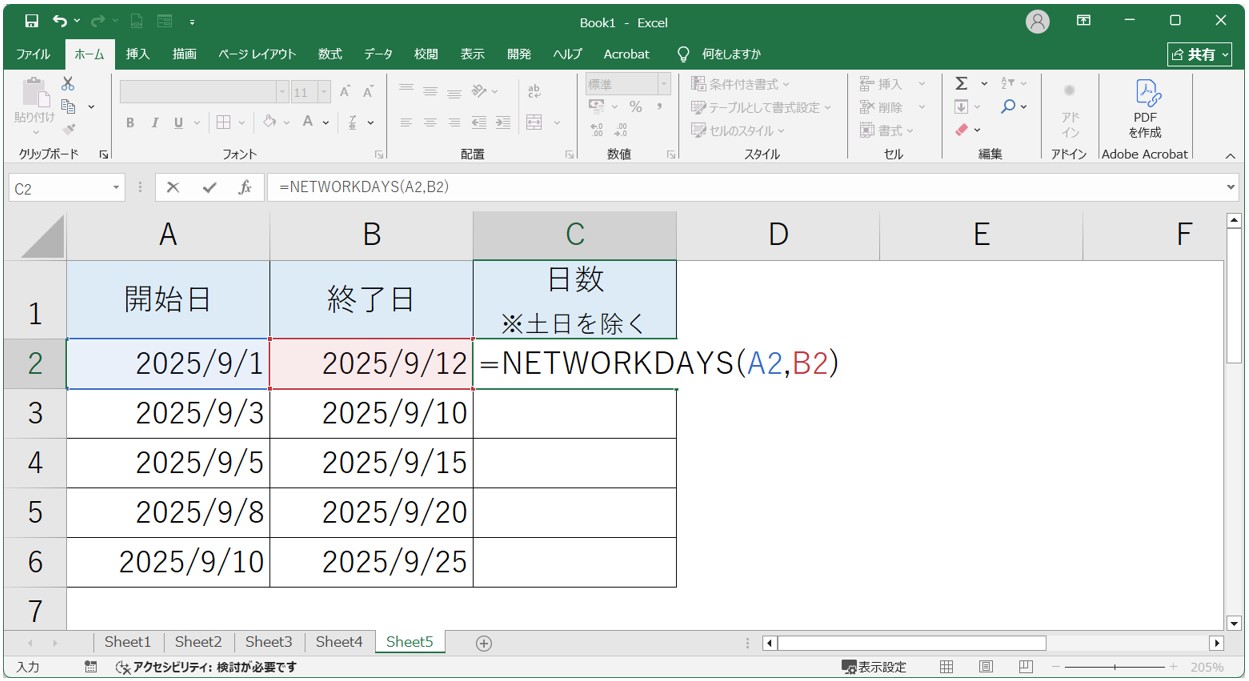Open the user account profile icon
The width and height of the screenshot is (1249, 681).
pos(1038,21)
